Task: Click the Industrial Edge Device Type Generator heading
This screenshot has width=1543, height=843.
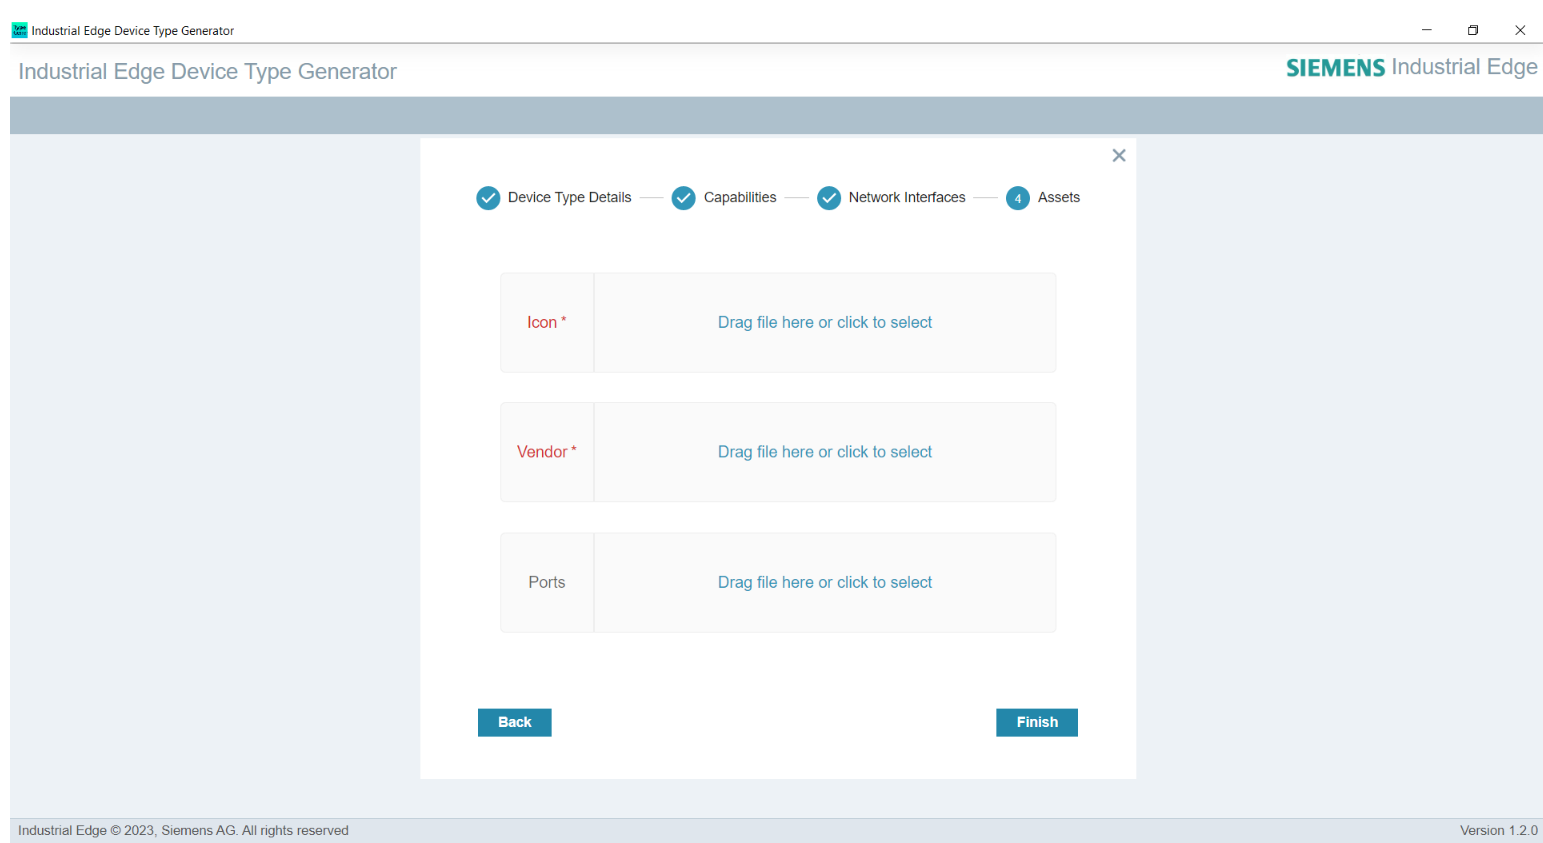Action: click(x=207, y=71)
